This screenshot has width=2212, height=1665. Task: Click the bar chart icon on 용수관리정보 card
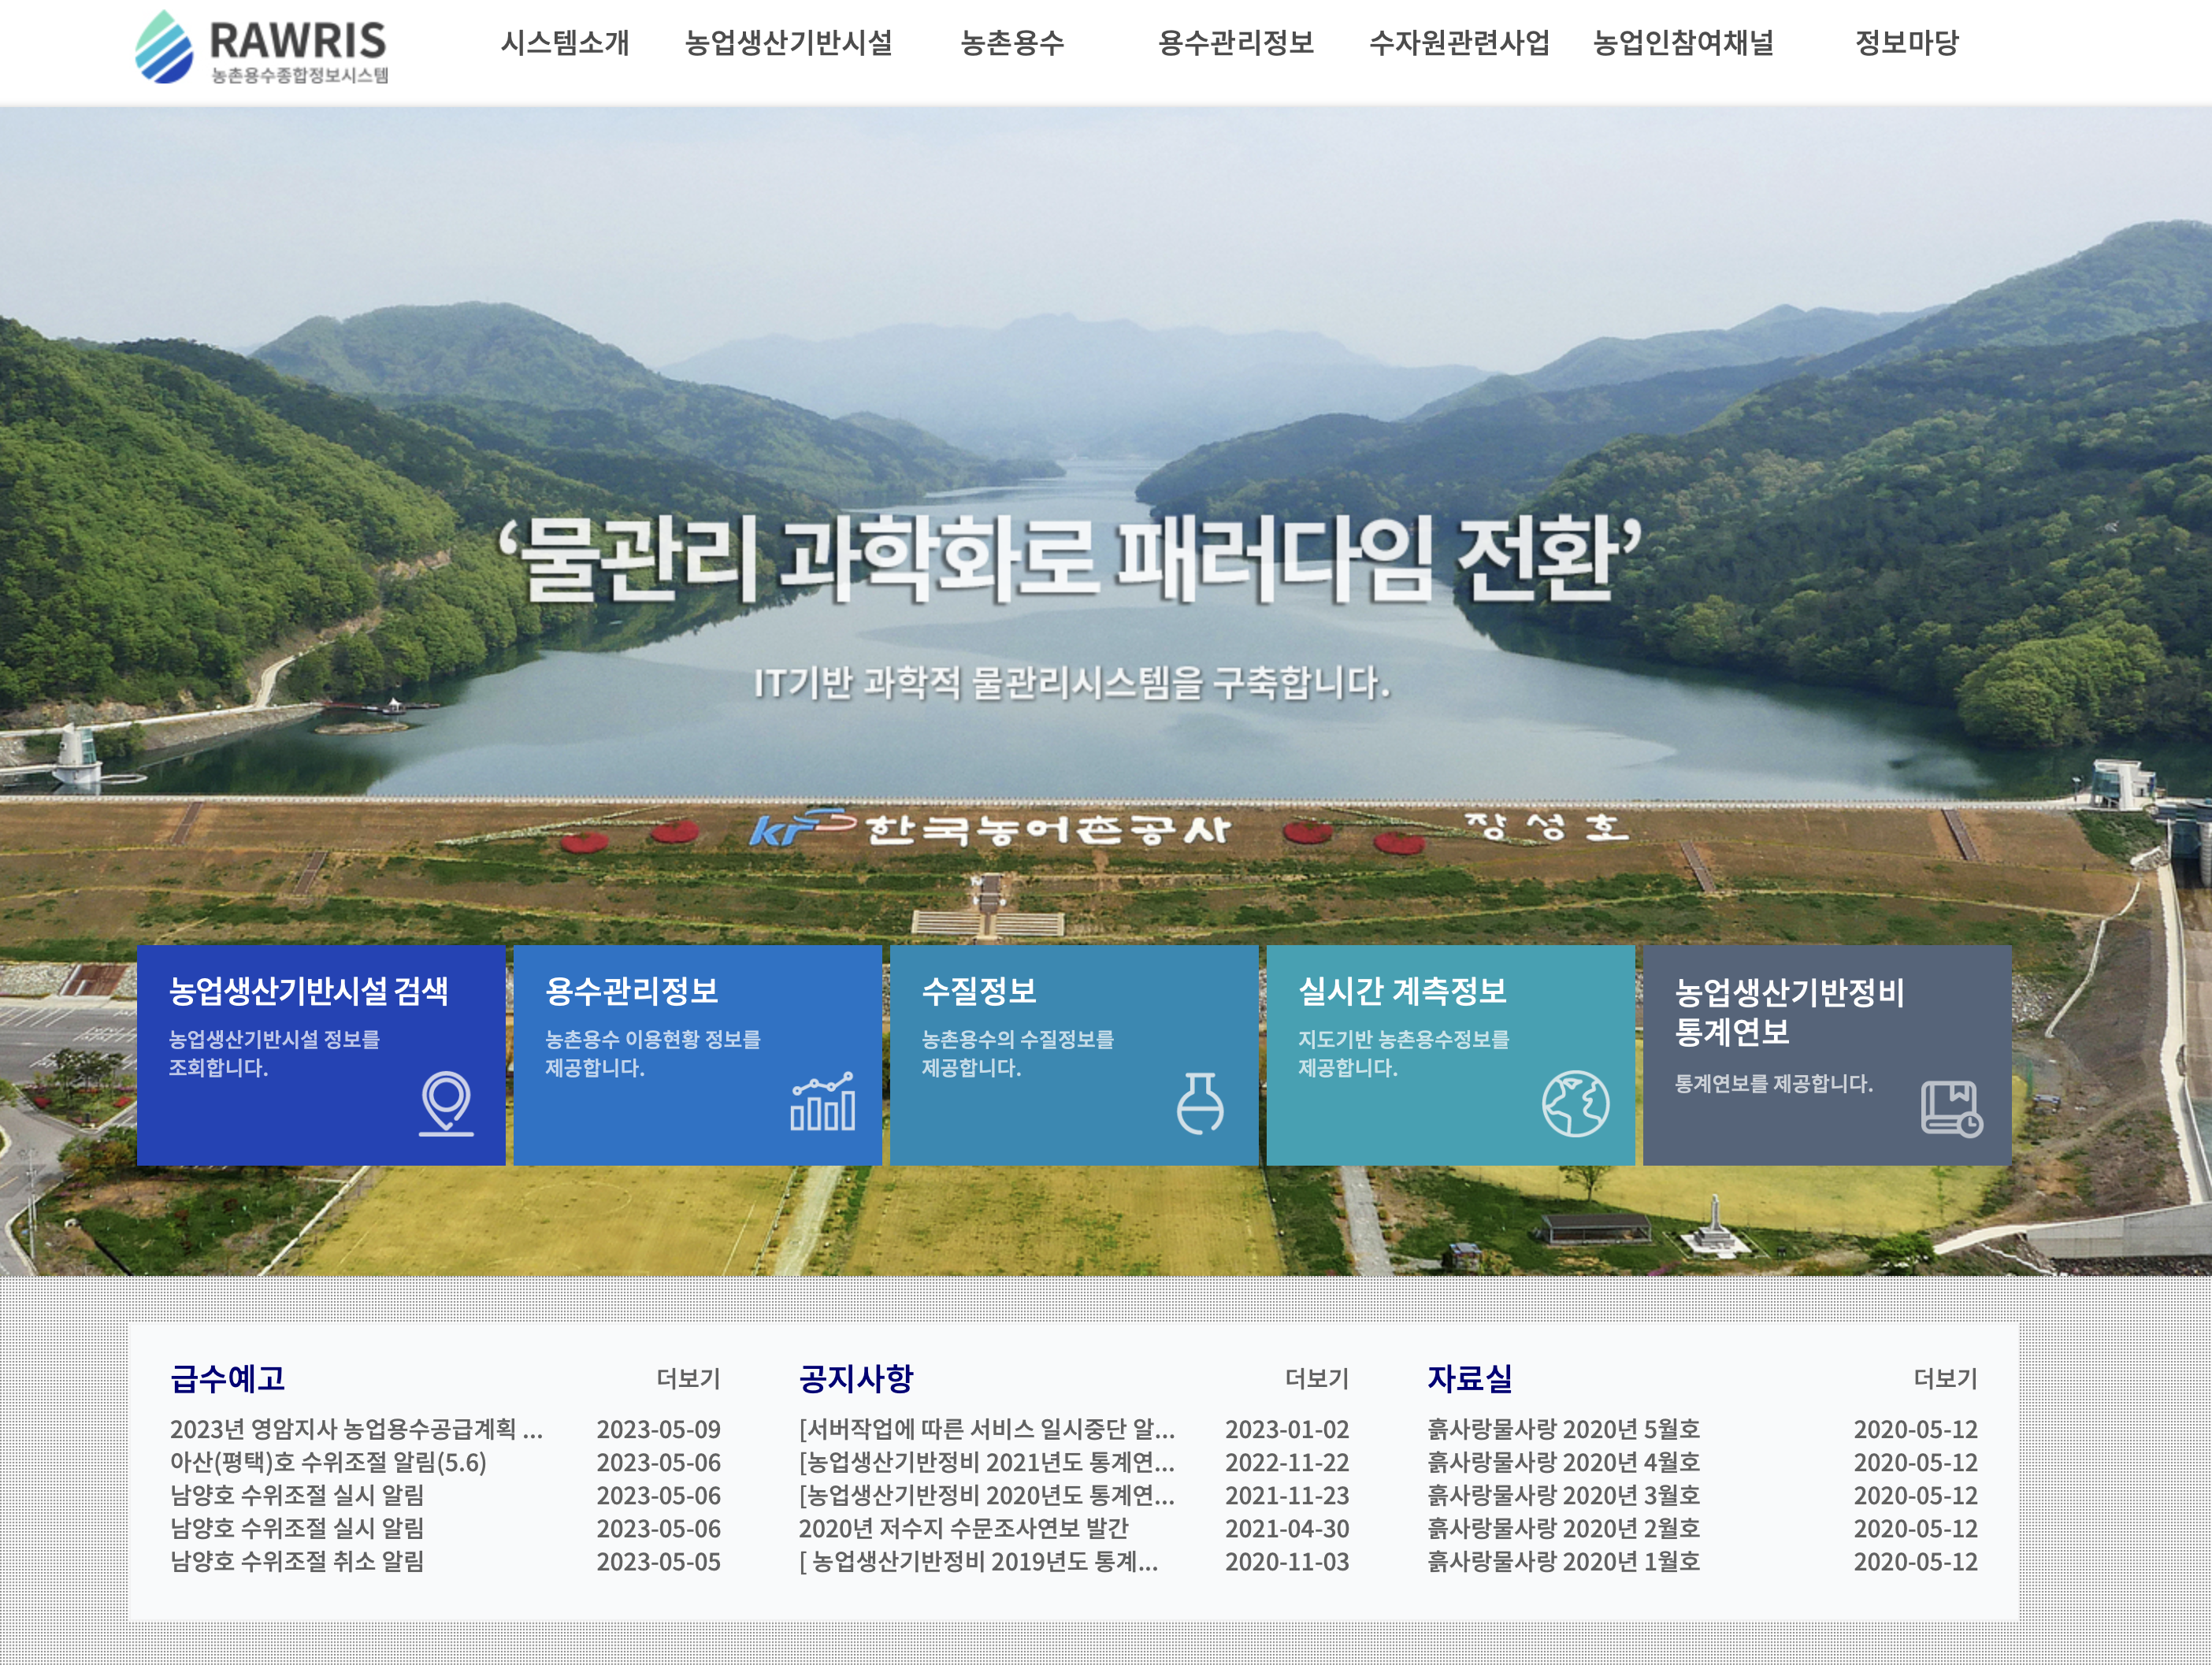[x=822, y=1102]
